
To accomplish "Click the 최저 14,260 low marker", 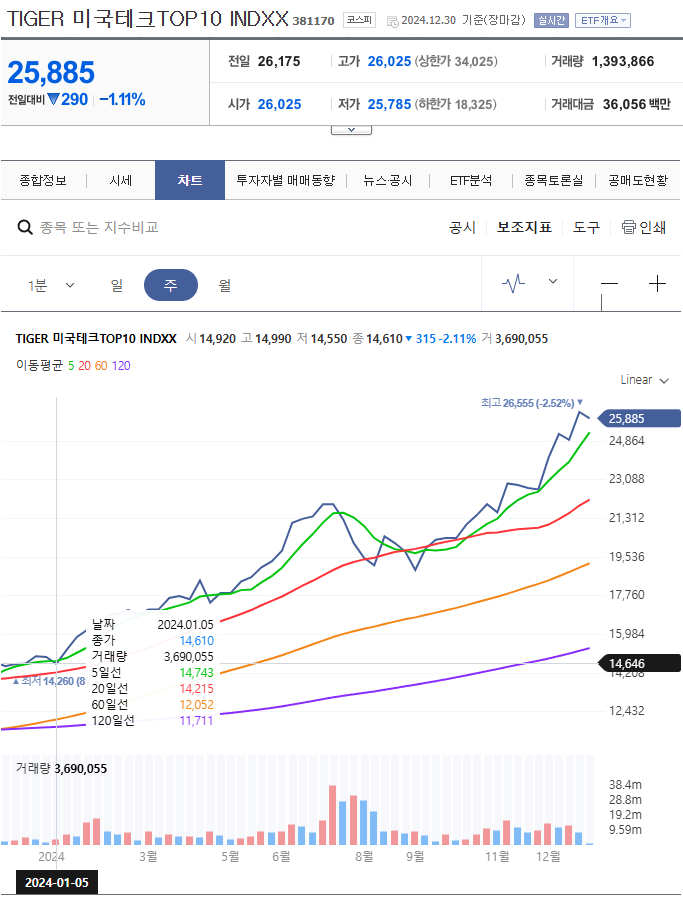I will (49, 681).
